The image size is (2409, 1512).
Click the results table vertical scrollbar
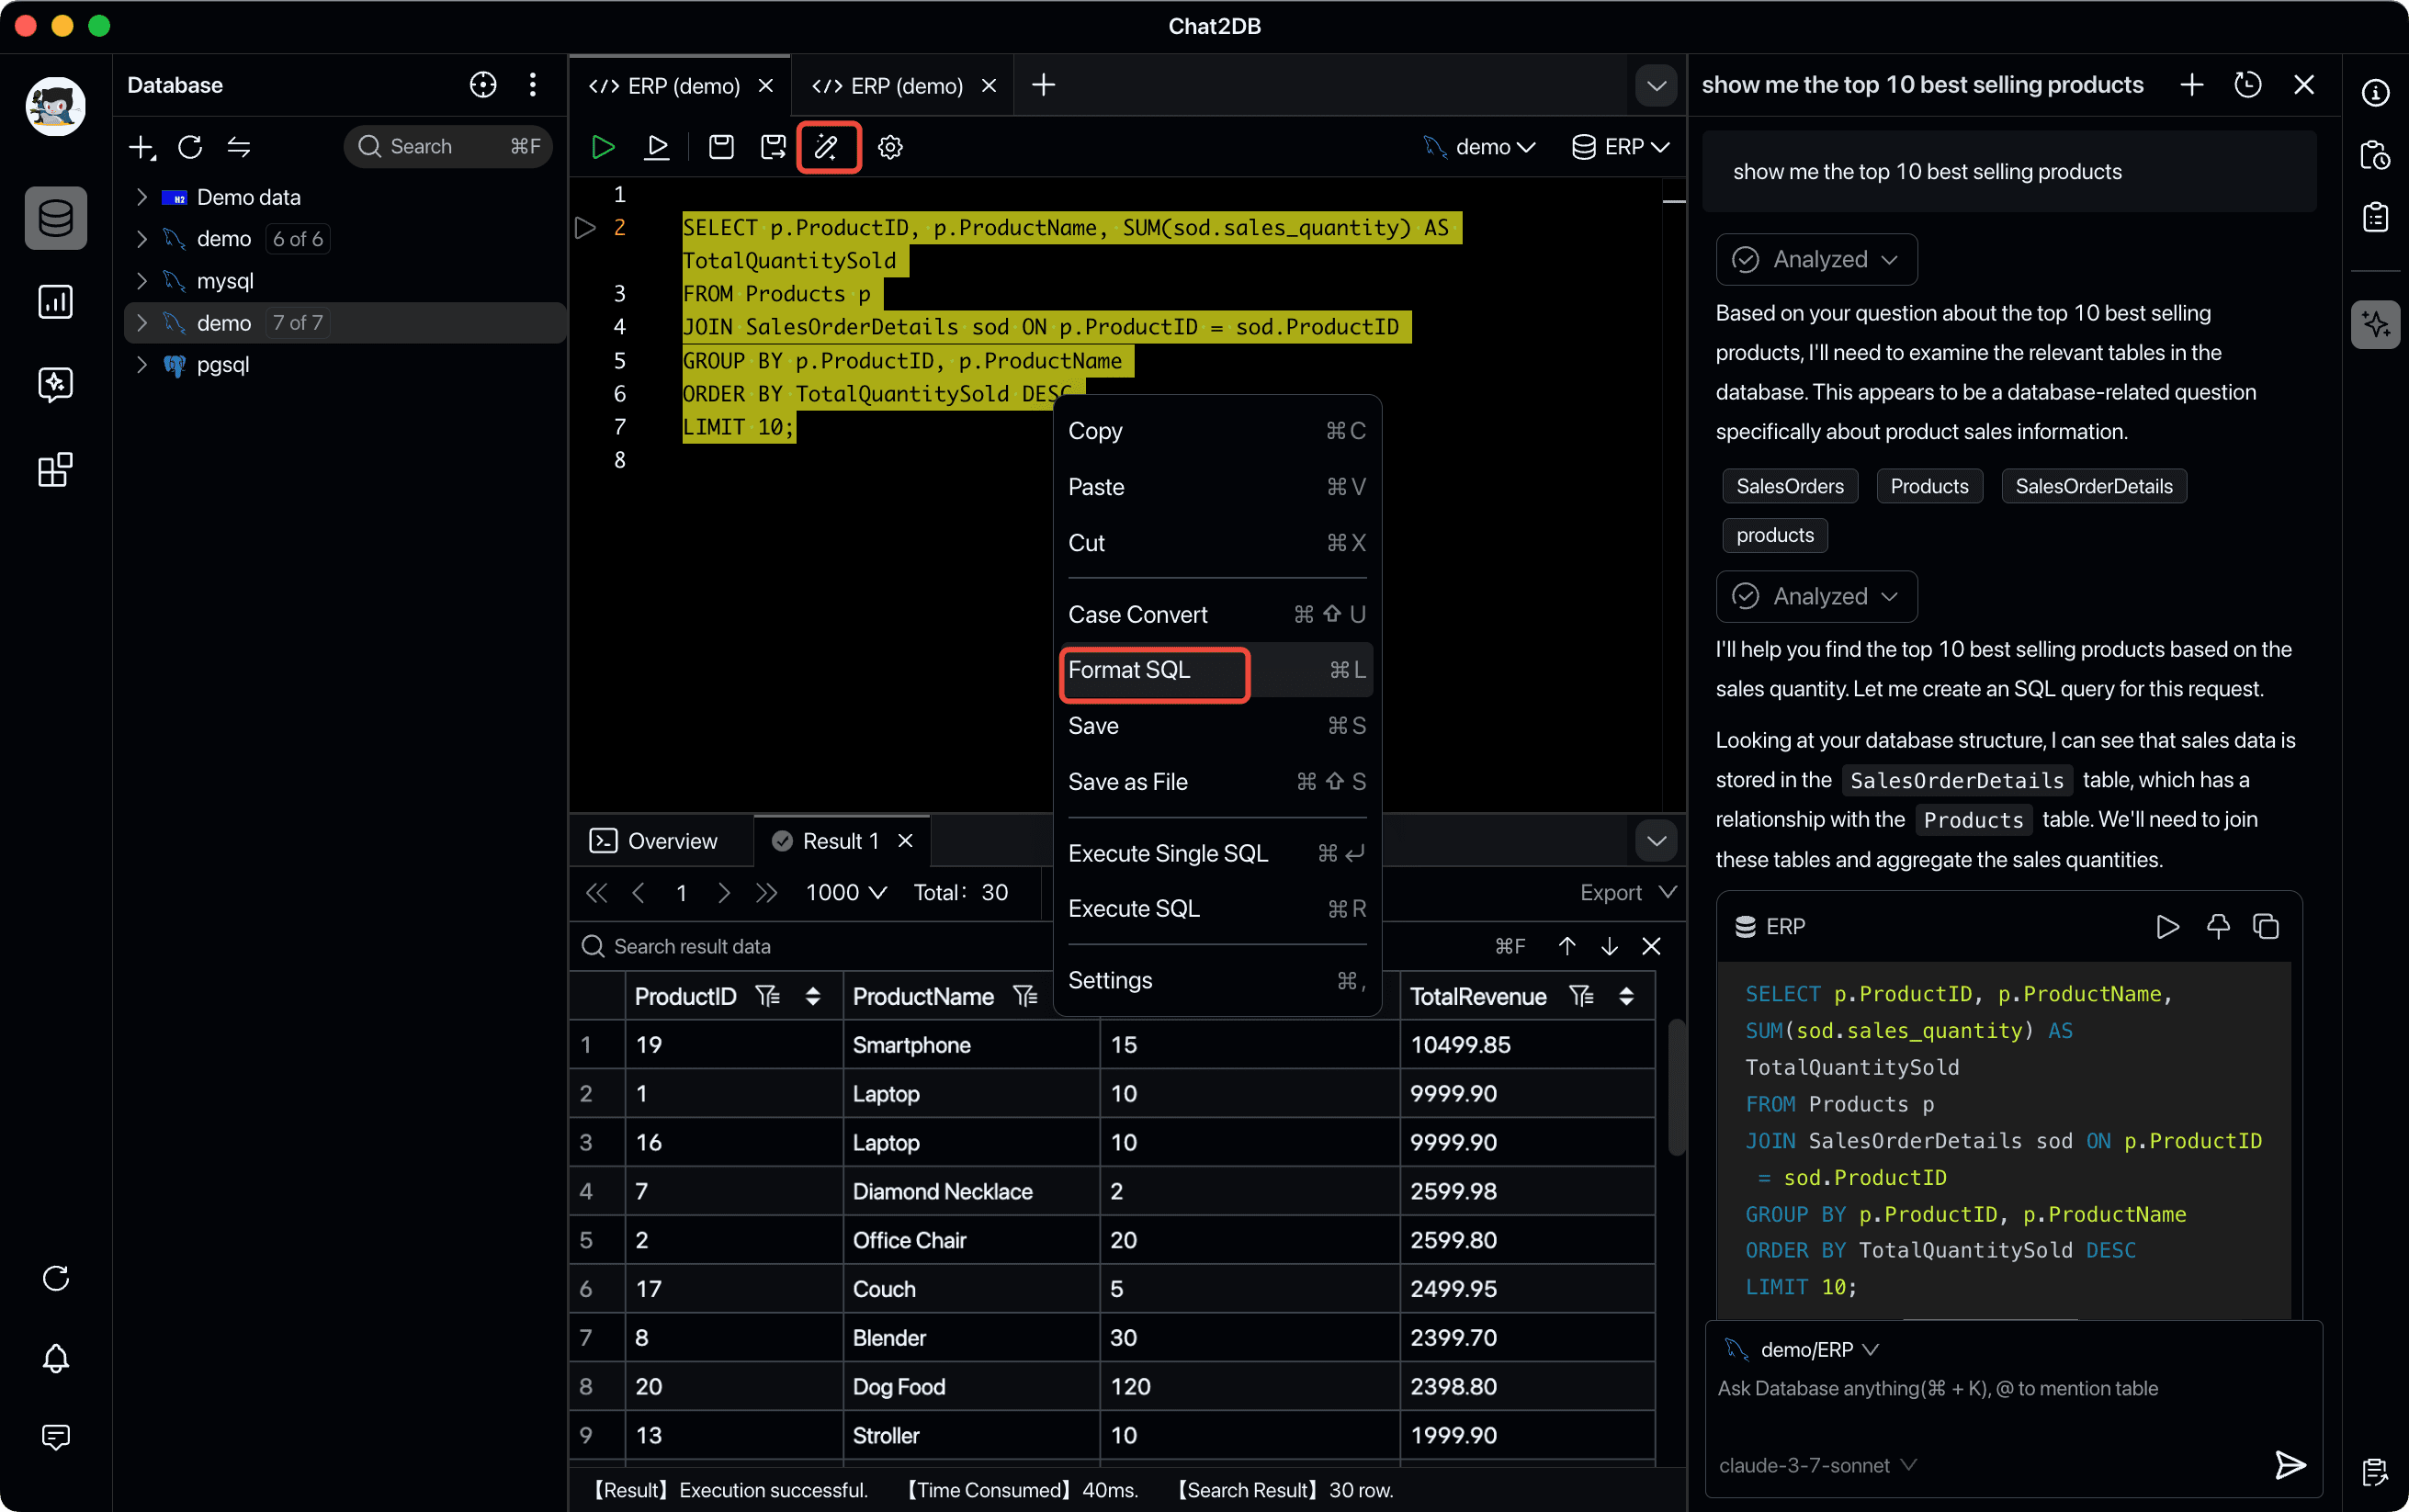1676,1087
